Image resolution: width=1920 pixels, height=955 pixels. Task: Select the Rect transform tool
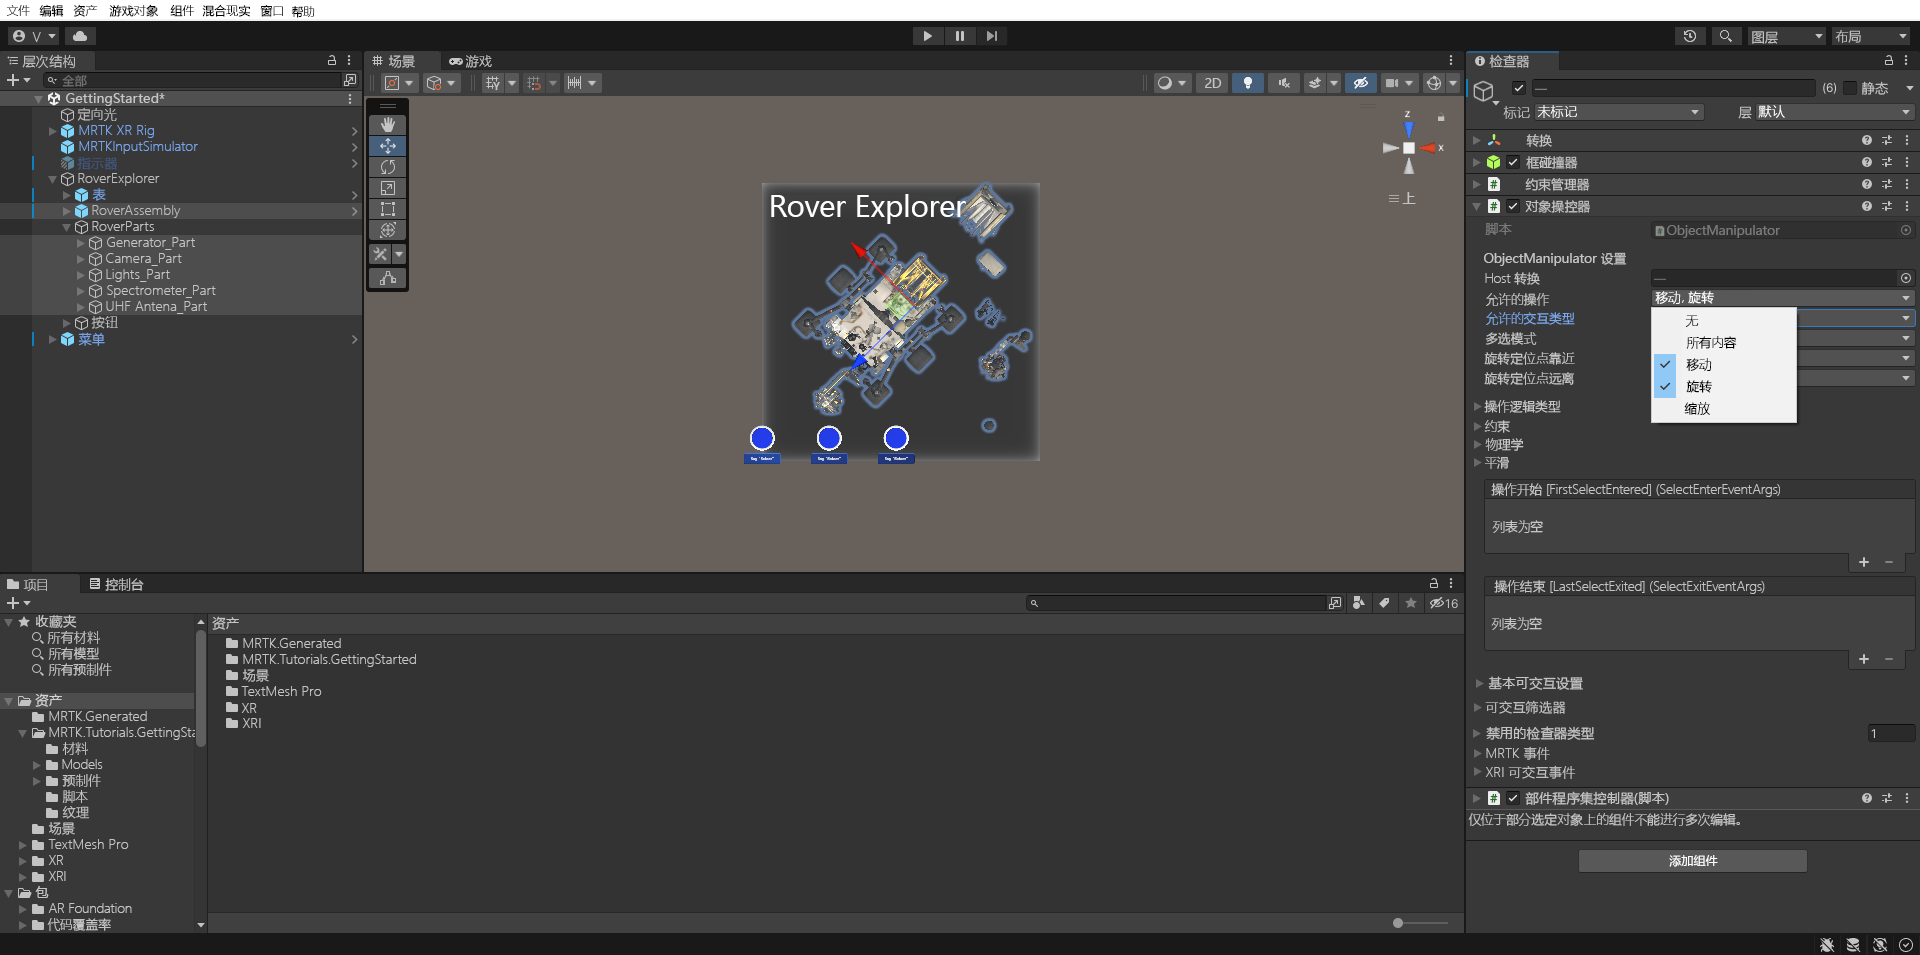coord(388,209)
